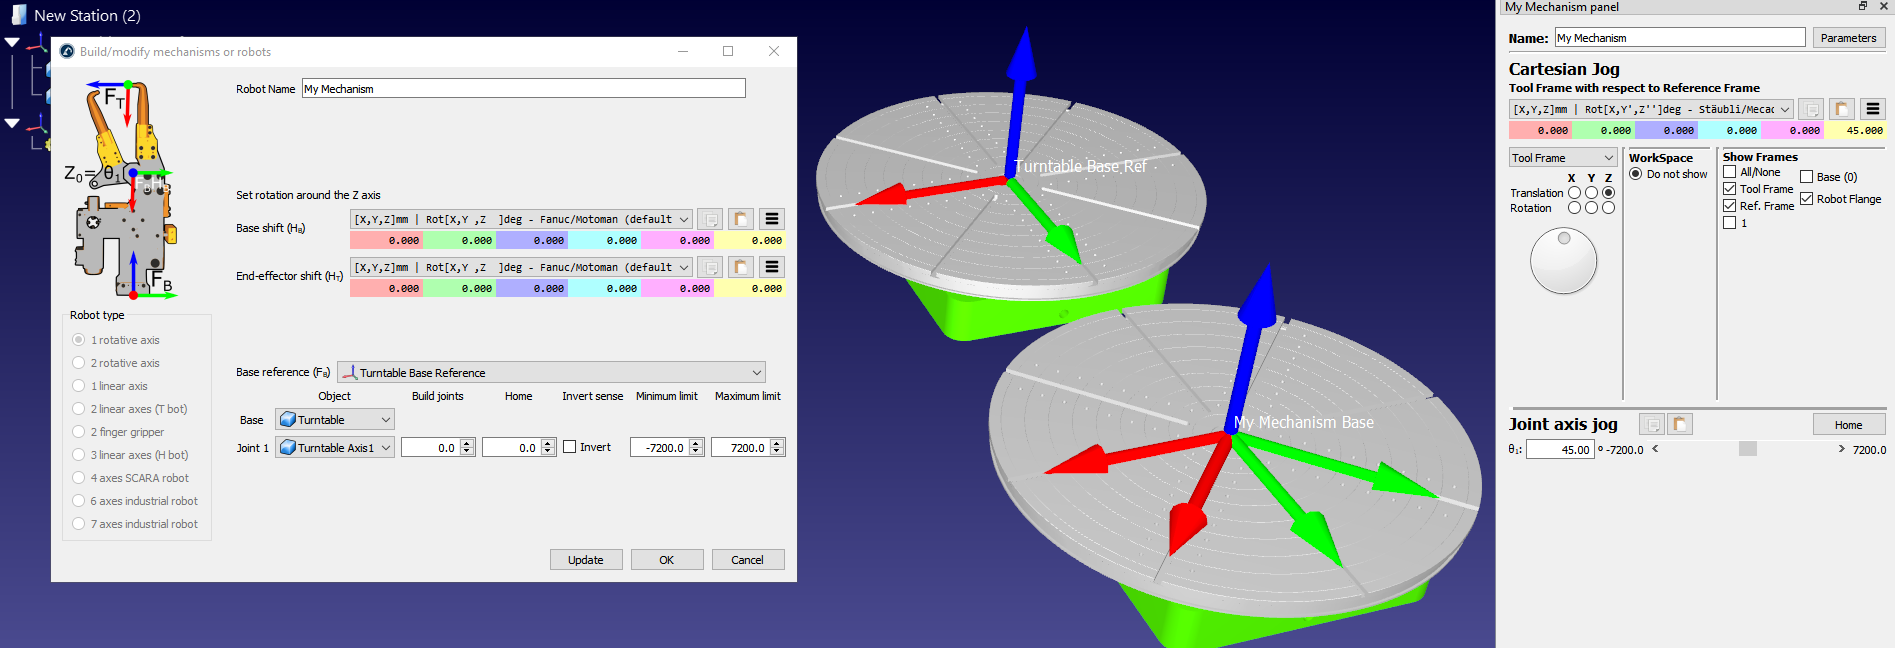
Task: Click the Home button in Joint axis jog
Action: point(1848,425)
